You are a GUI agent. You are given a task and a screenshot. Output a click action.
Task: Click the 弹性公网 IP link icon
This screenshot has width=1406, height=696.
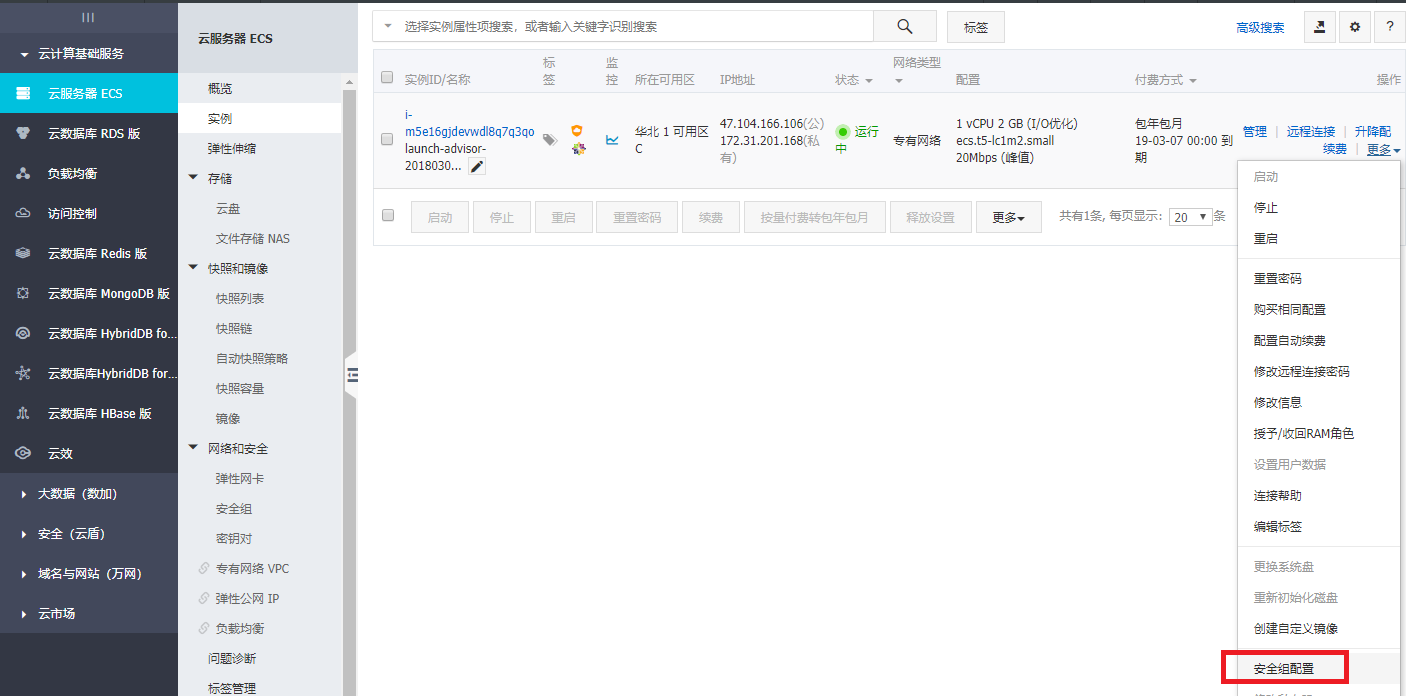[x=204, y=598]
